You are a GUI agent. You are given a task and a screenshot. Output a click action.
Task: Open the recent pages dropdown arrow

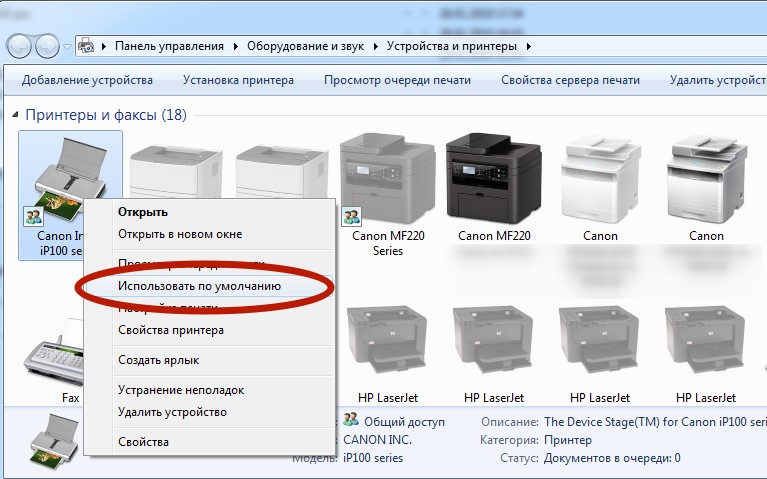click(x=67, y=47)
